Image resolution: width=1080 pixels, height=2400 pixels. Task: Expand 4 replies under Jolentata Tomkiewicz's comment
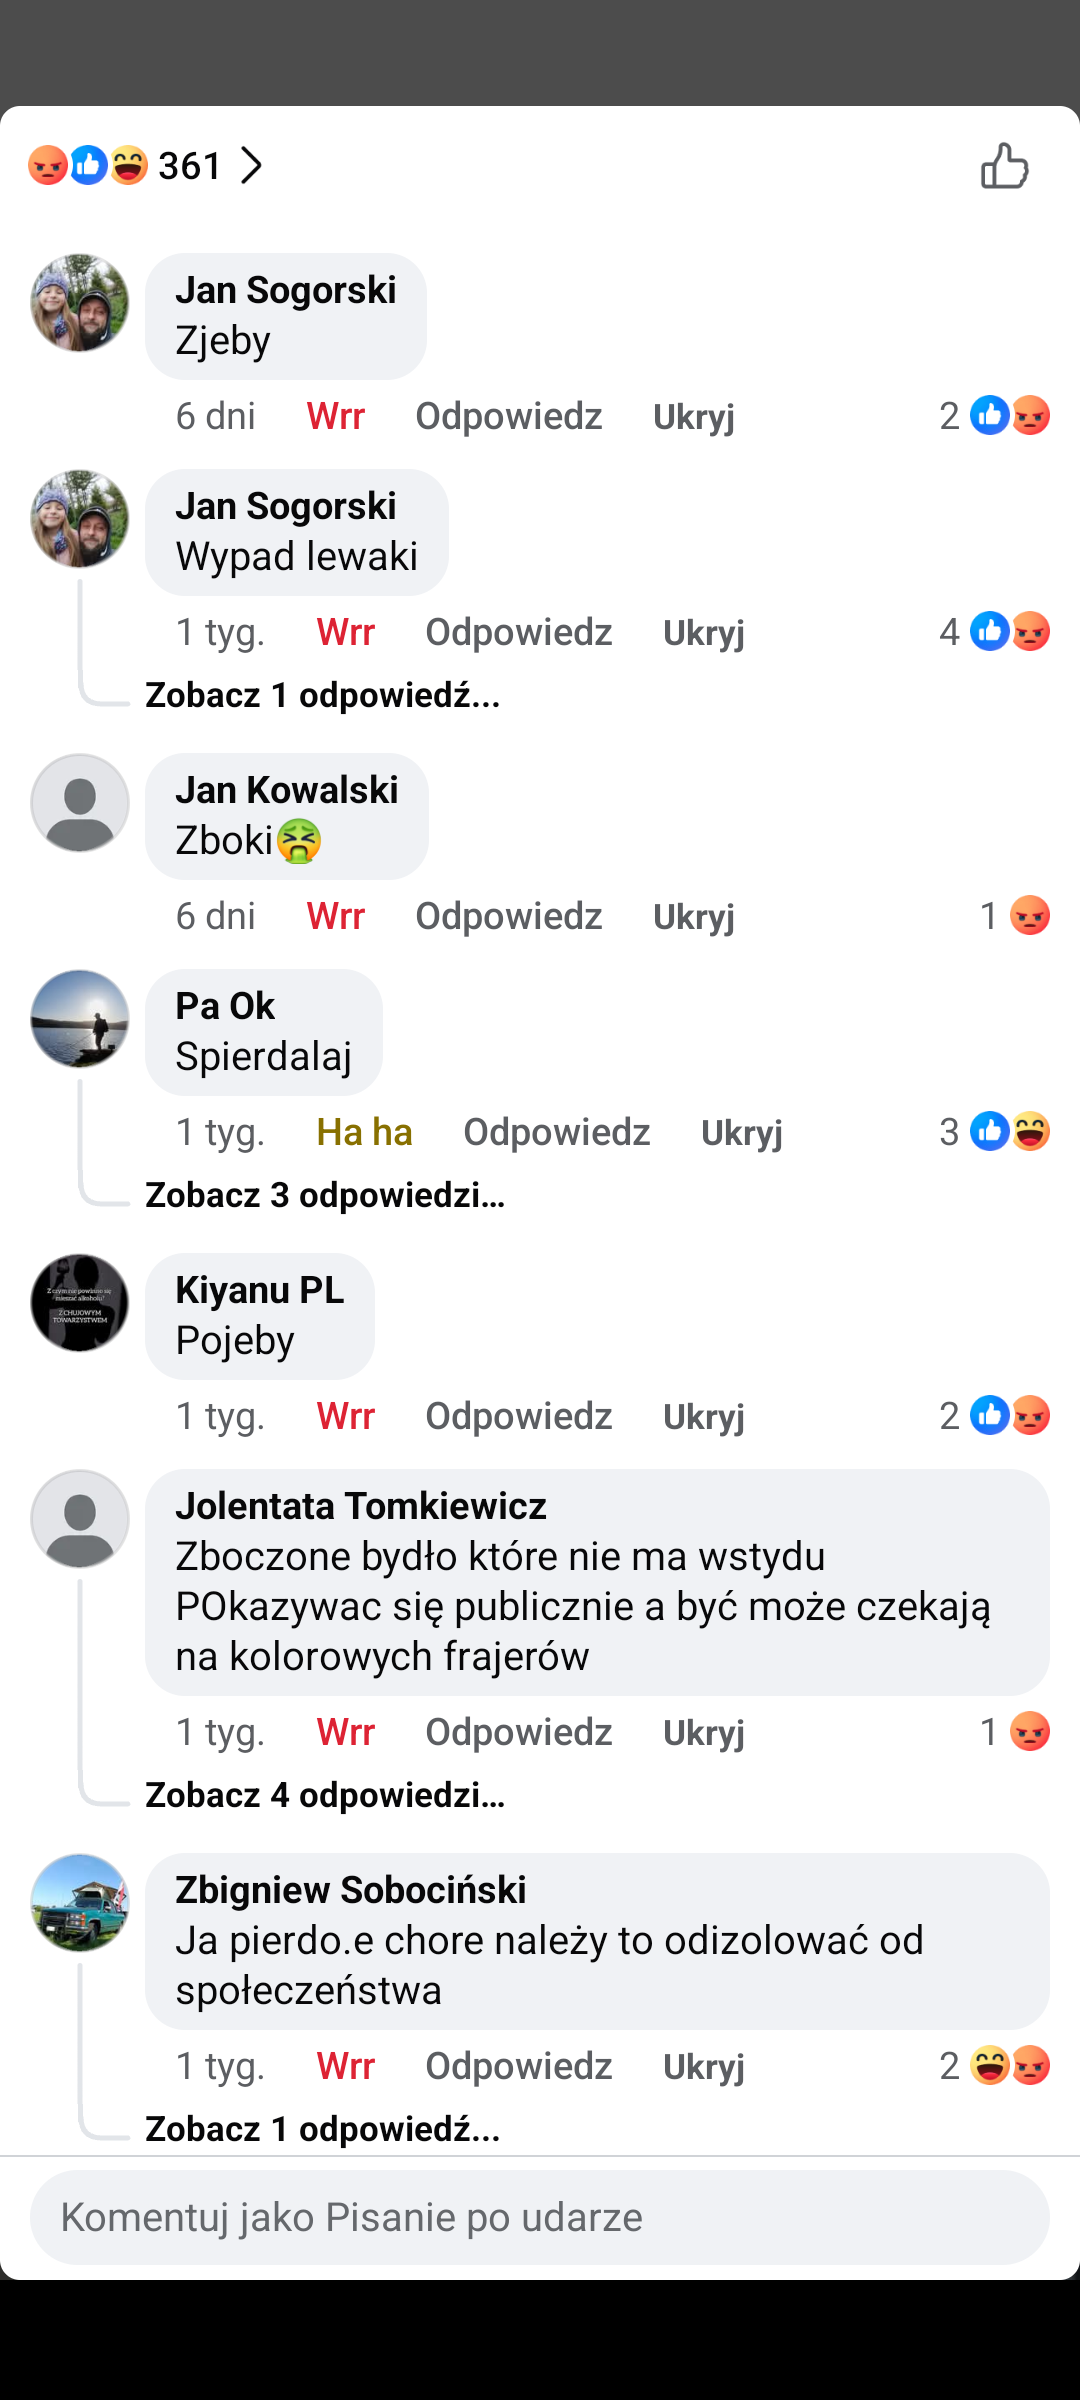coord(325,1795)
